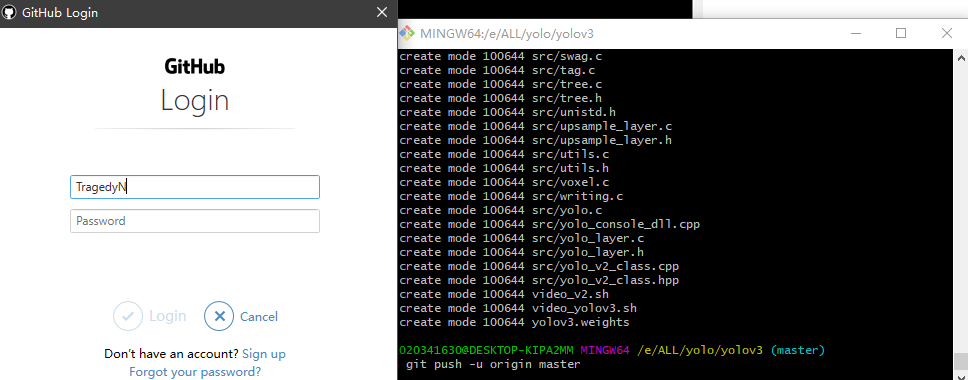
Task: Click the Login checkmark button
Action: point(128,316)
